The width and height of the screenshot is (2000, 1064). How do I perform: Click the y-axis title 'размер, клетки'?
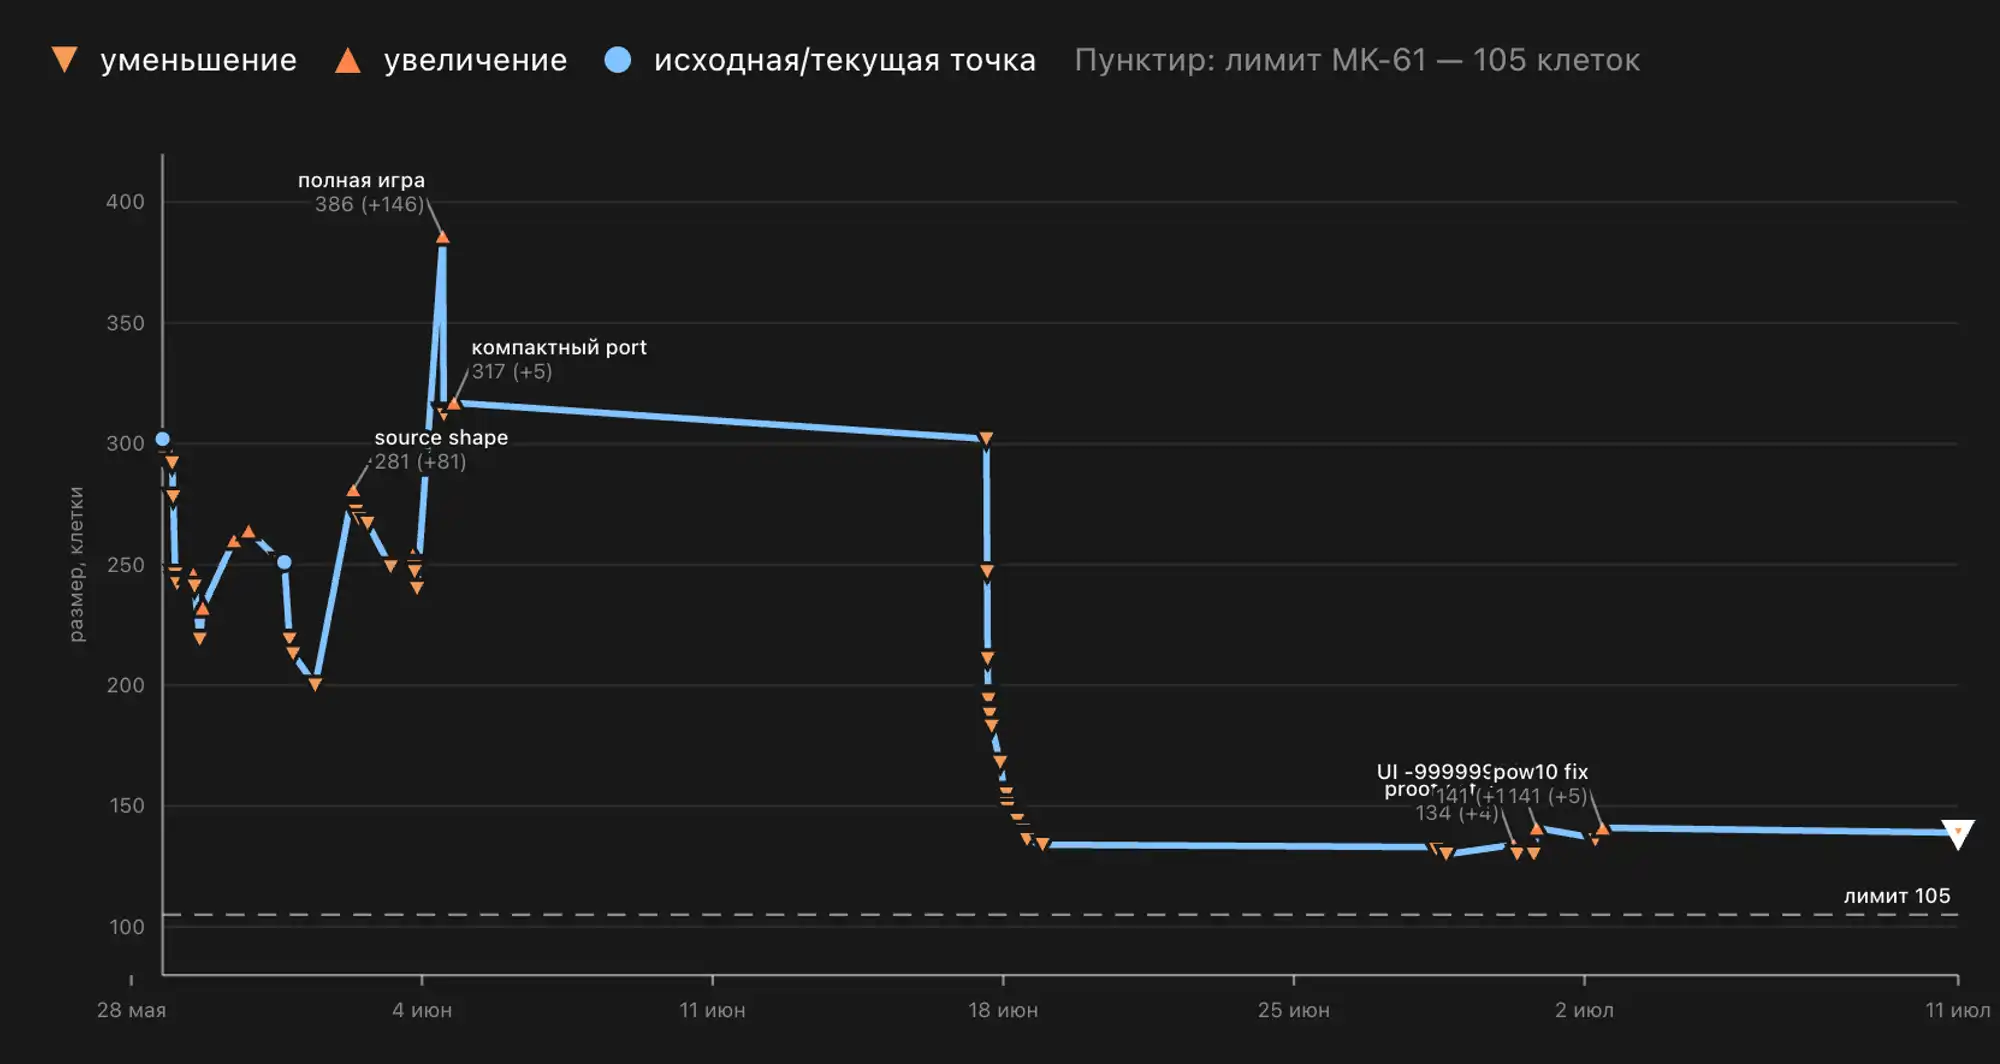click(76, 564)
